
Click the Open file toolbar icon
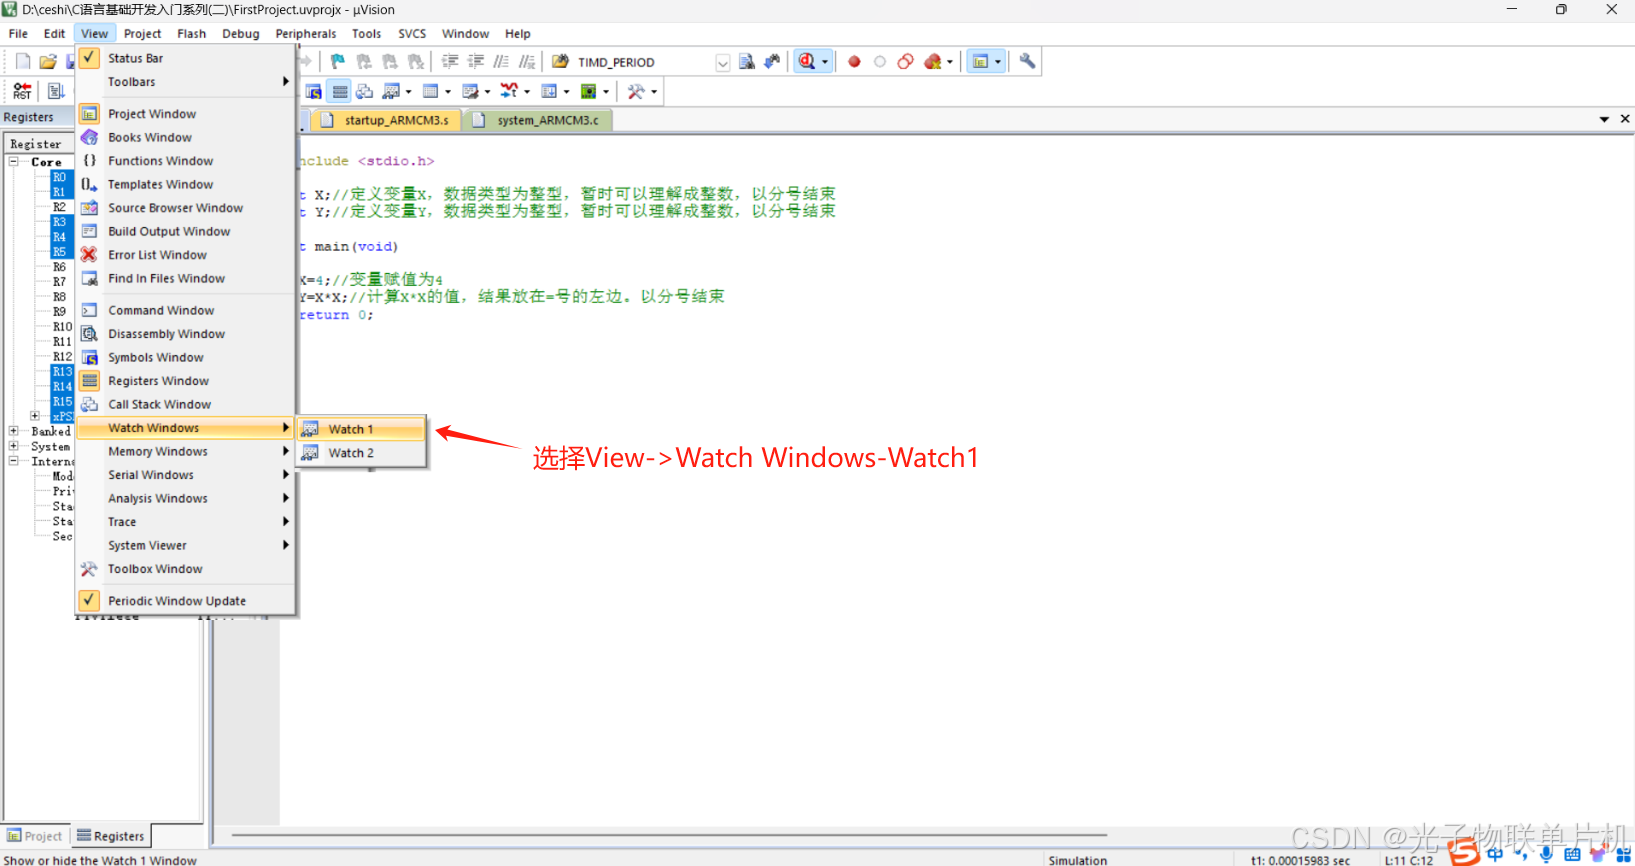point(48,62)
